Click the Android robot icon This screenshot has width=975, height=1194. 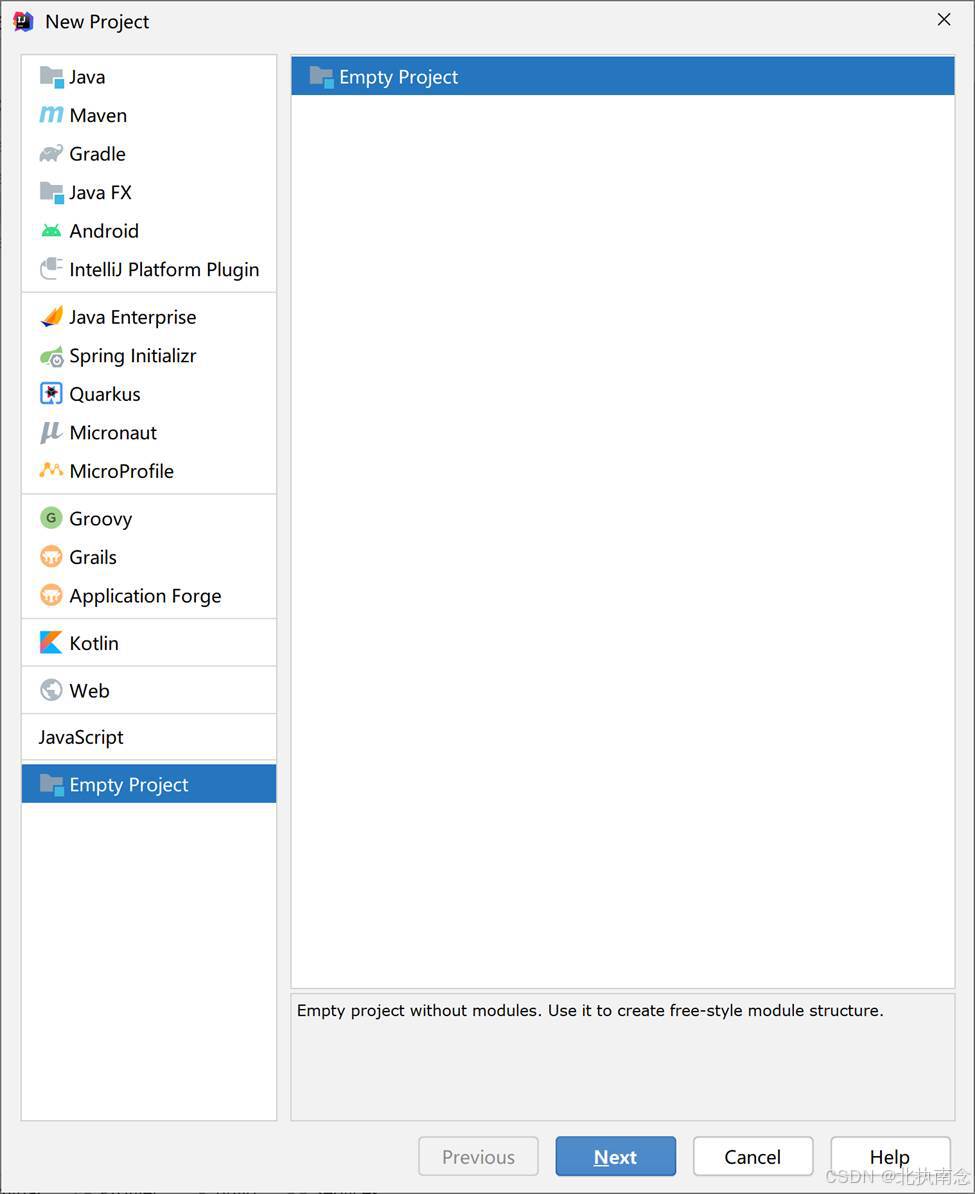click(51, 231)
